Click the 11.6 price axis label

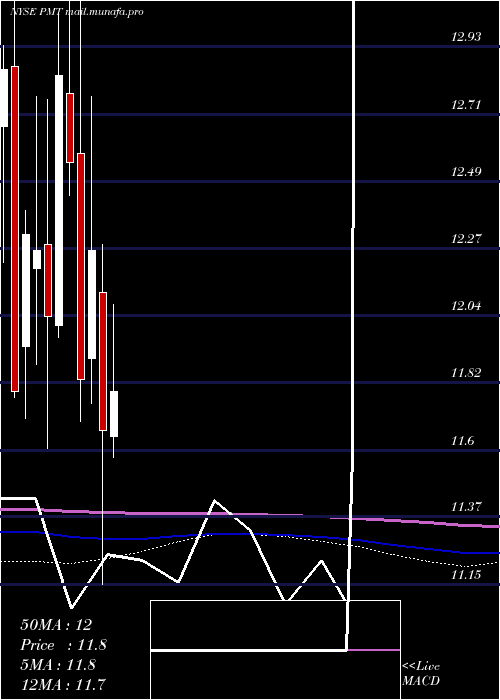(x=462, y=441)
